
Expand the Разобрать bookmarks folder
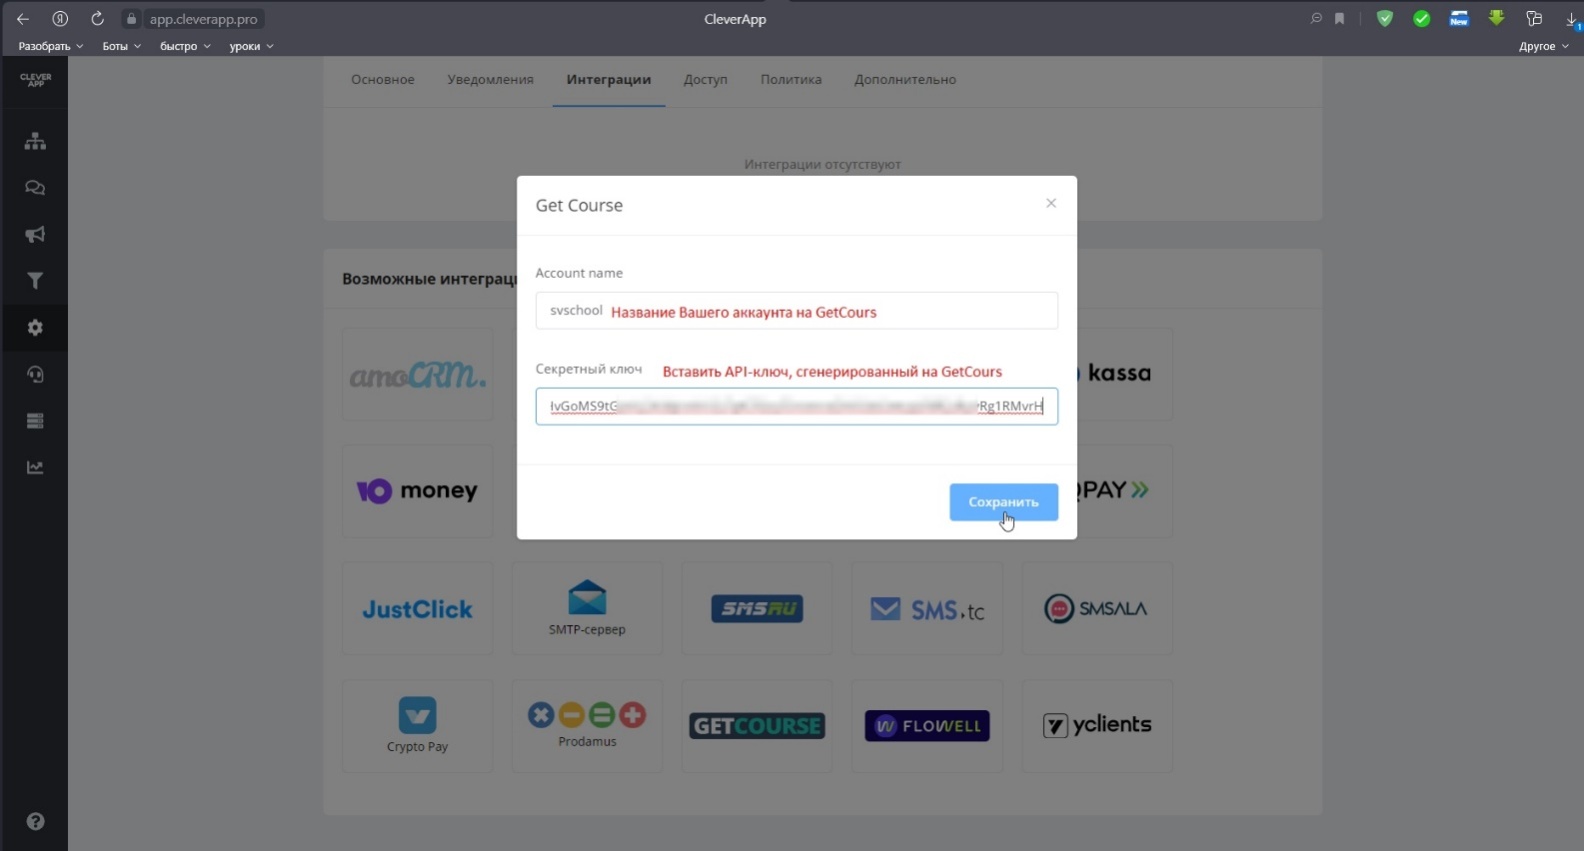click(50, 46)
